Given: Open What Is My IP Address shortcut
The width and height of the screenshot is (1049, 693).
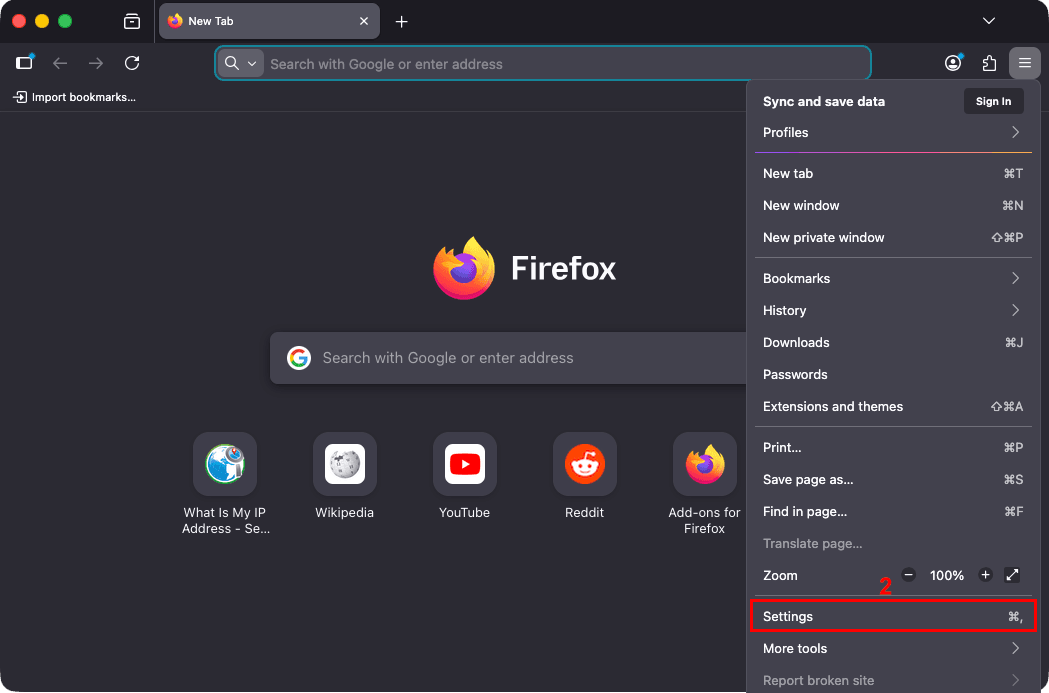Looking at the screenshot, I should tap(225, 484).
